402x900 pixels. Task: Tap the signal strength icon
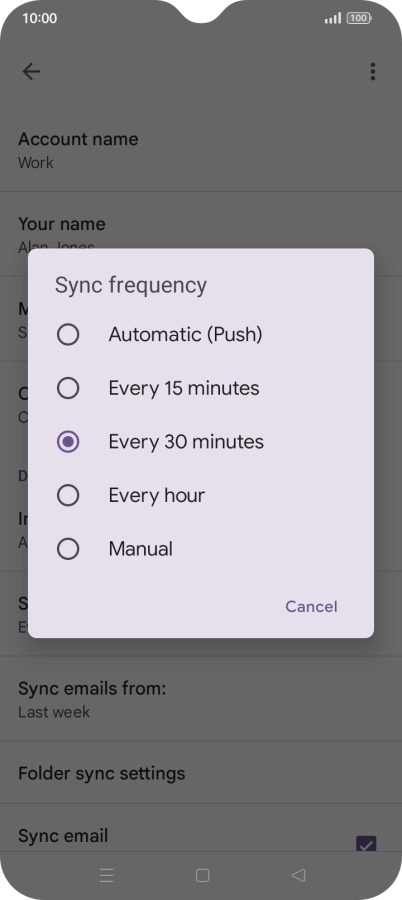point(333,18)
